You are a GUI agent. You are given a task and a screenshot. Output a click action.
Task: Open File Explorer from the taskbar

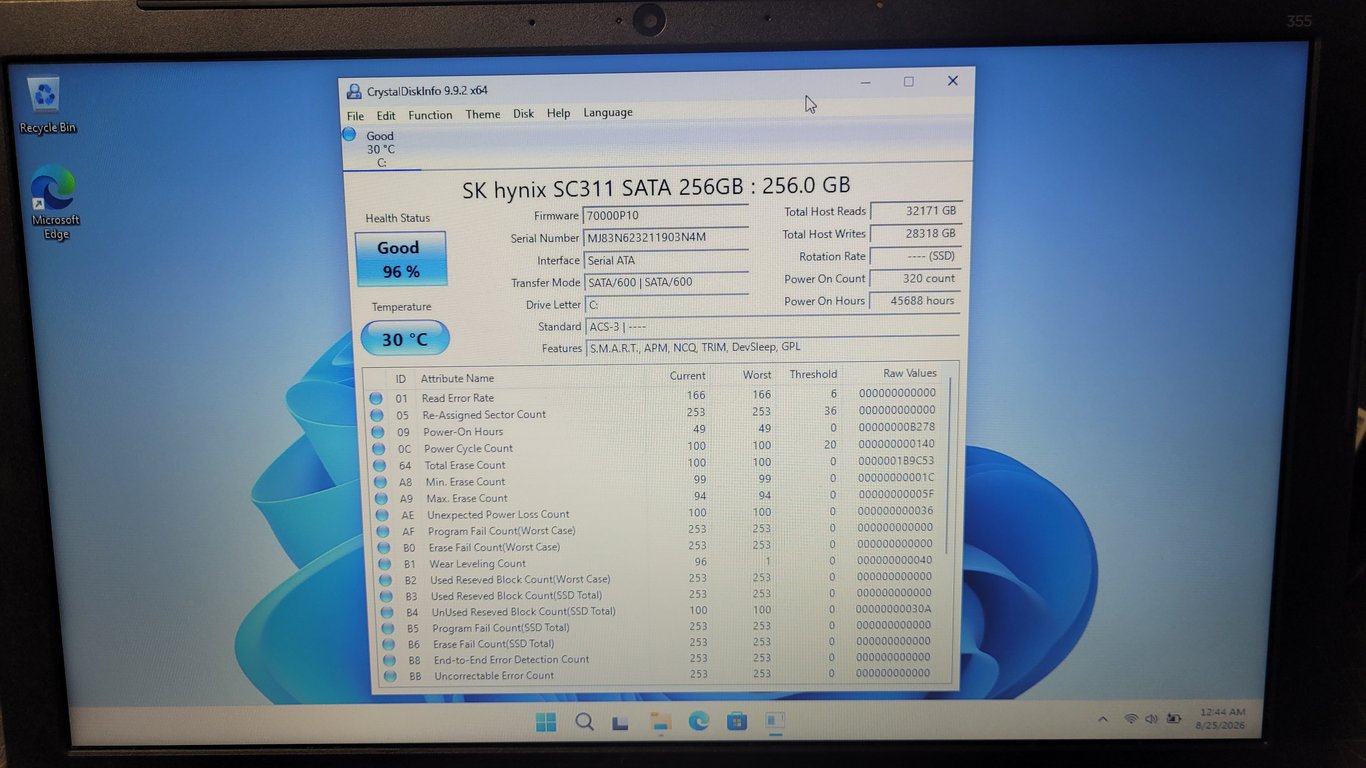coord(659,721)
